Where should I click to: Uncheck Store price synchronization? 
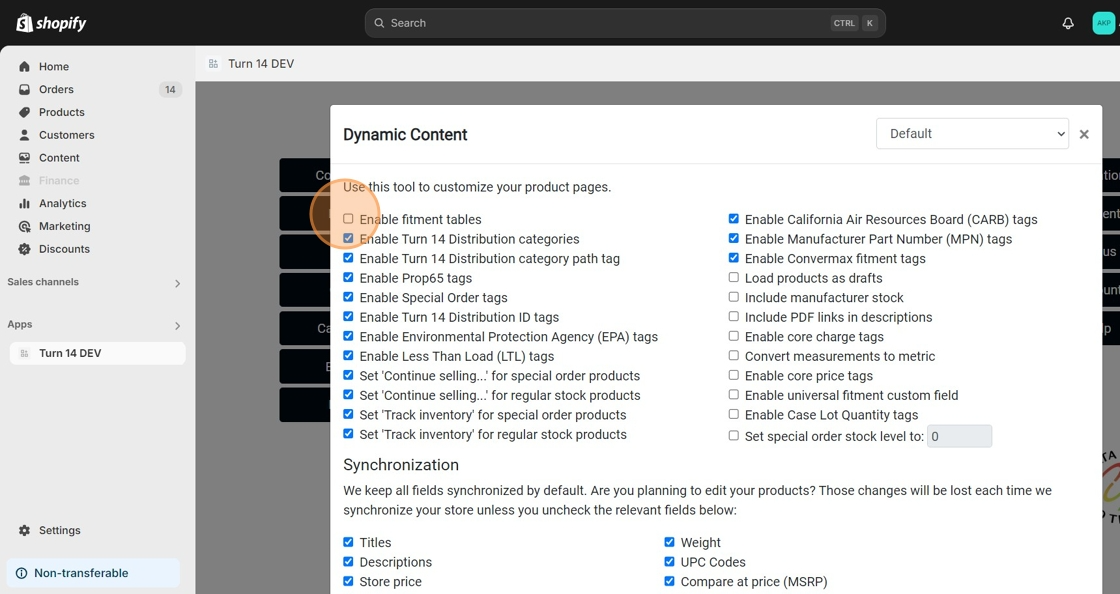pos(348,581)
